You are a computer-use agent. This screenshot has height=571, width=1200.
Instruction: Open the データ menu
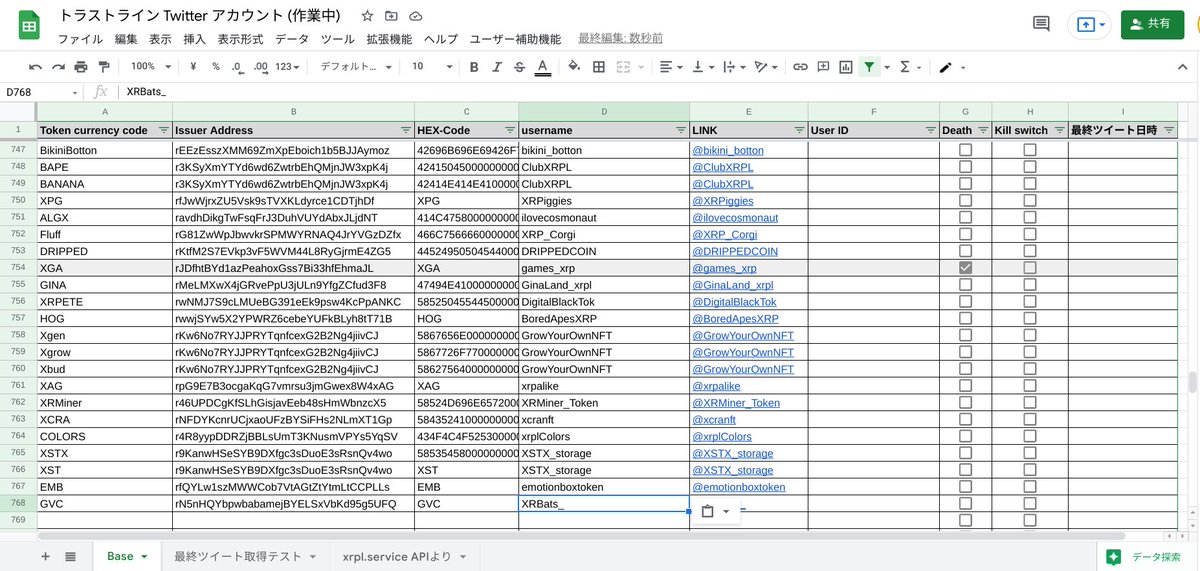(x=292, y=39)
